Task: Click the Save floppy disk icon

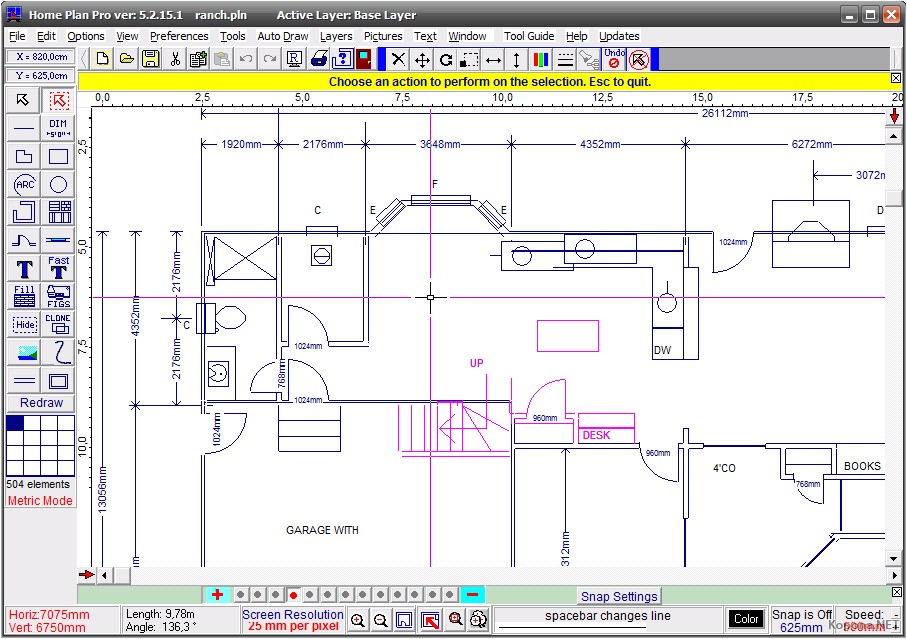Action: pos(151,59)
